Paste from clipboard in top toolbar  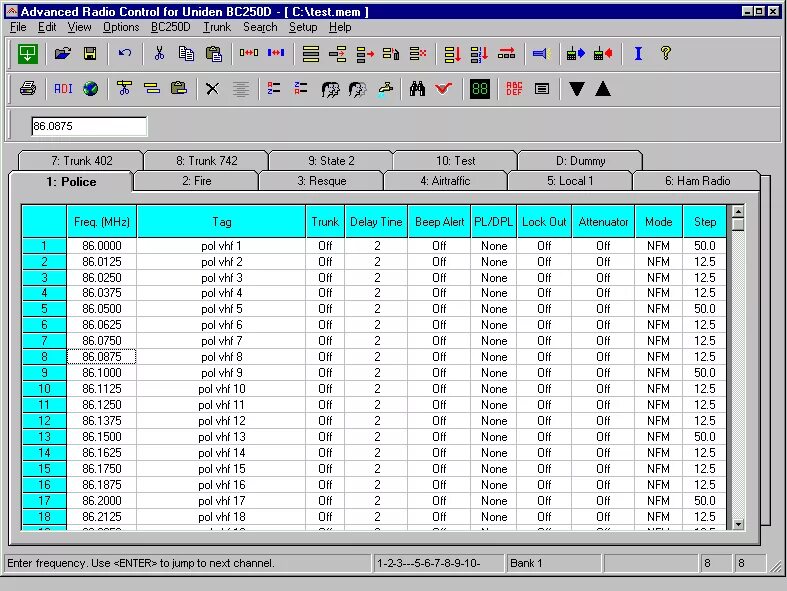[214, 54]
